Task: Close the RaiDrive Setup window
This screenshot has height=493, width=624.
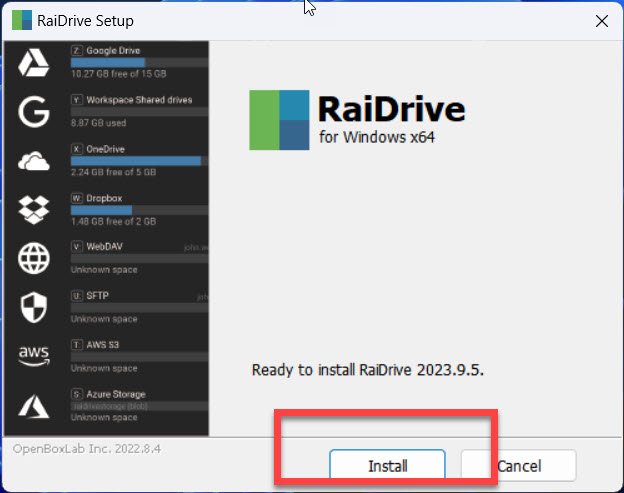Action: [x=602, y=21]
